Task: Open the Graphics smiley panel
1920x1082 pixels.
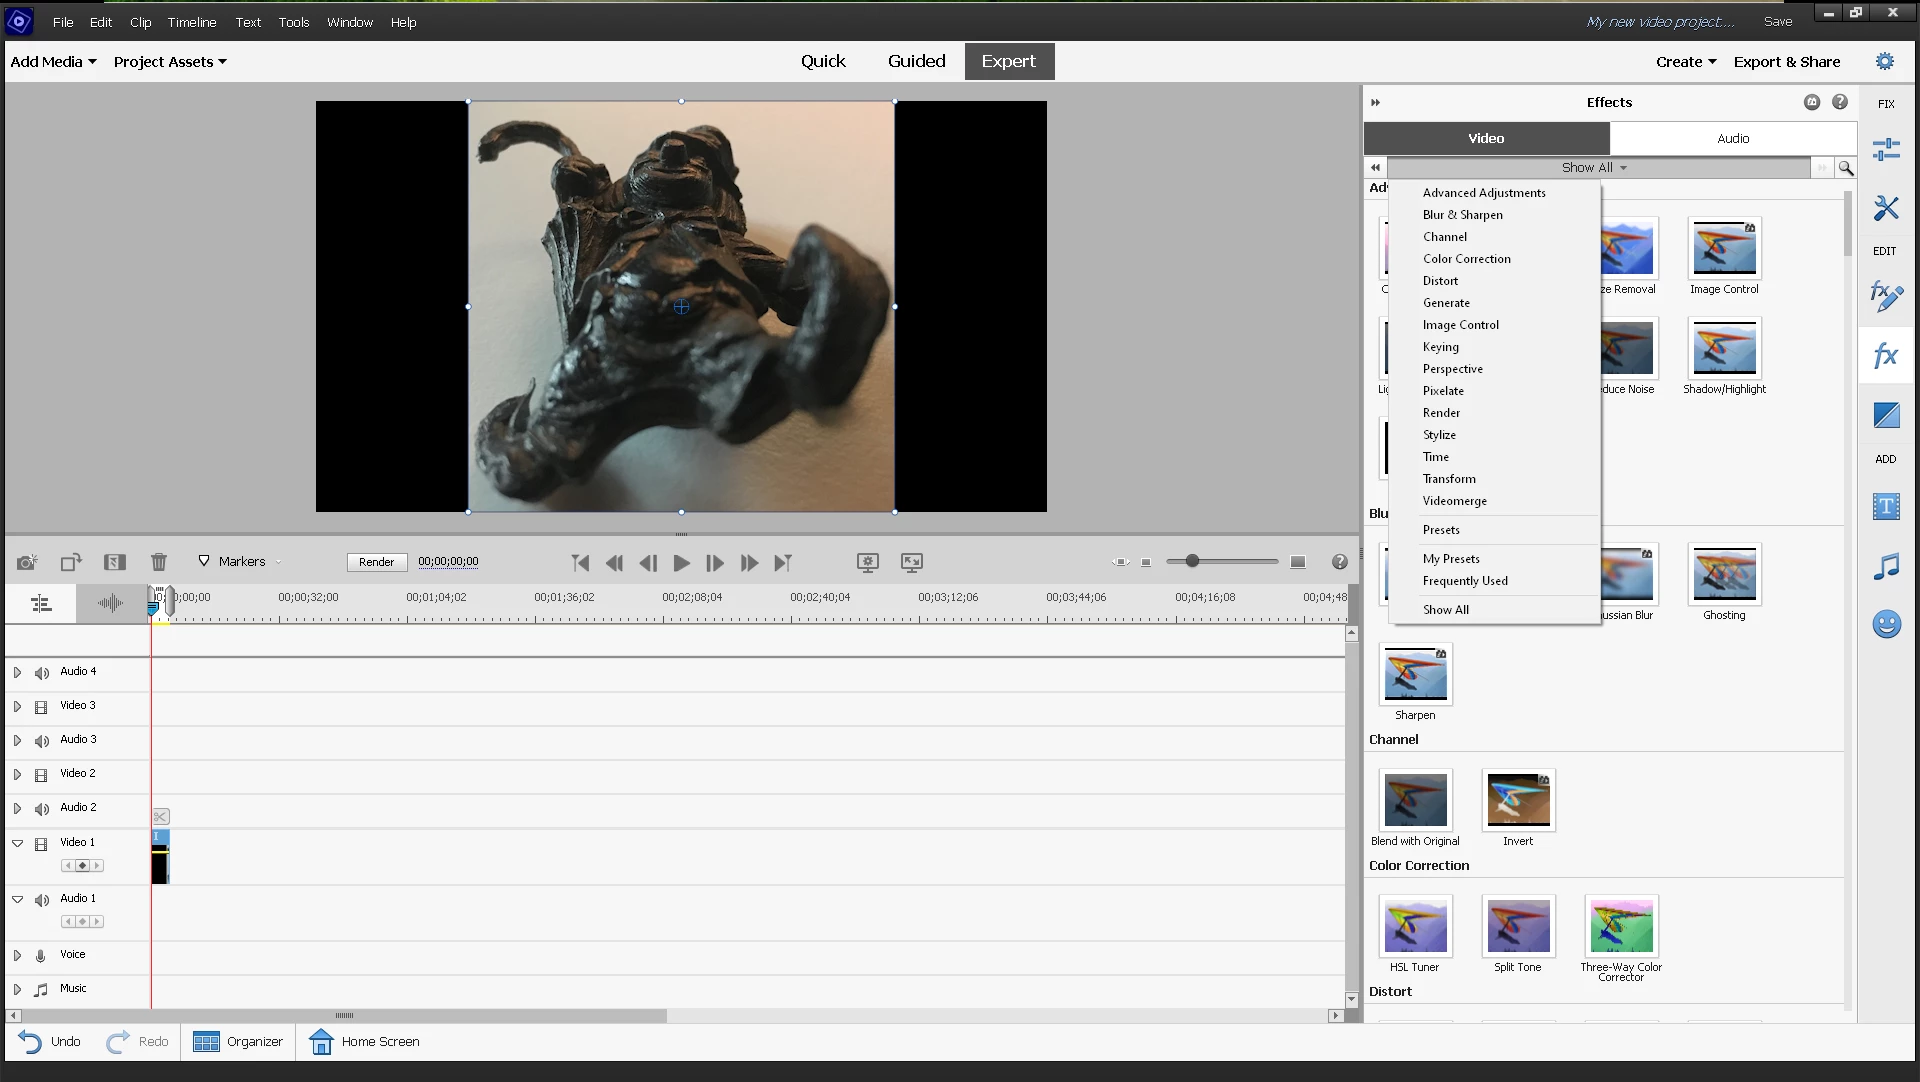Action: coord(1886,625)
